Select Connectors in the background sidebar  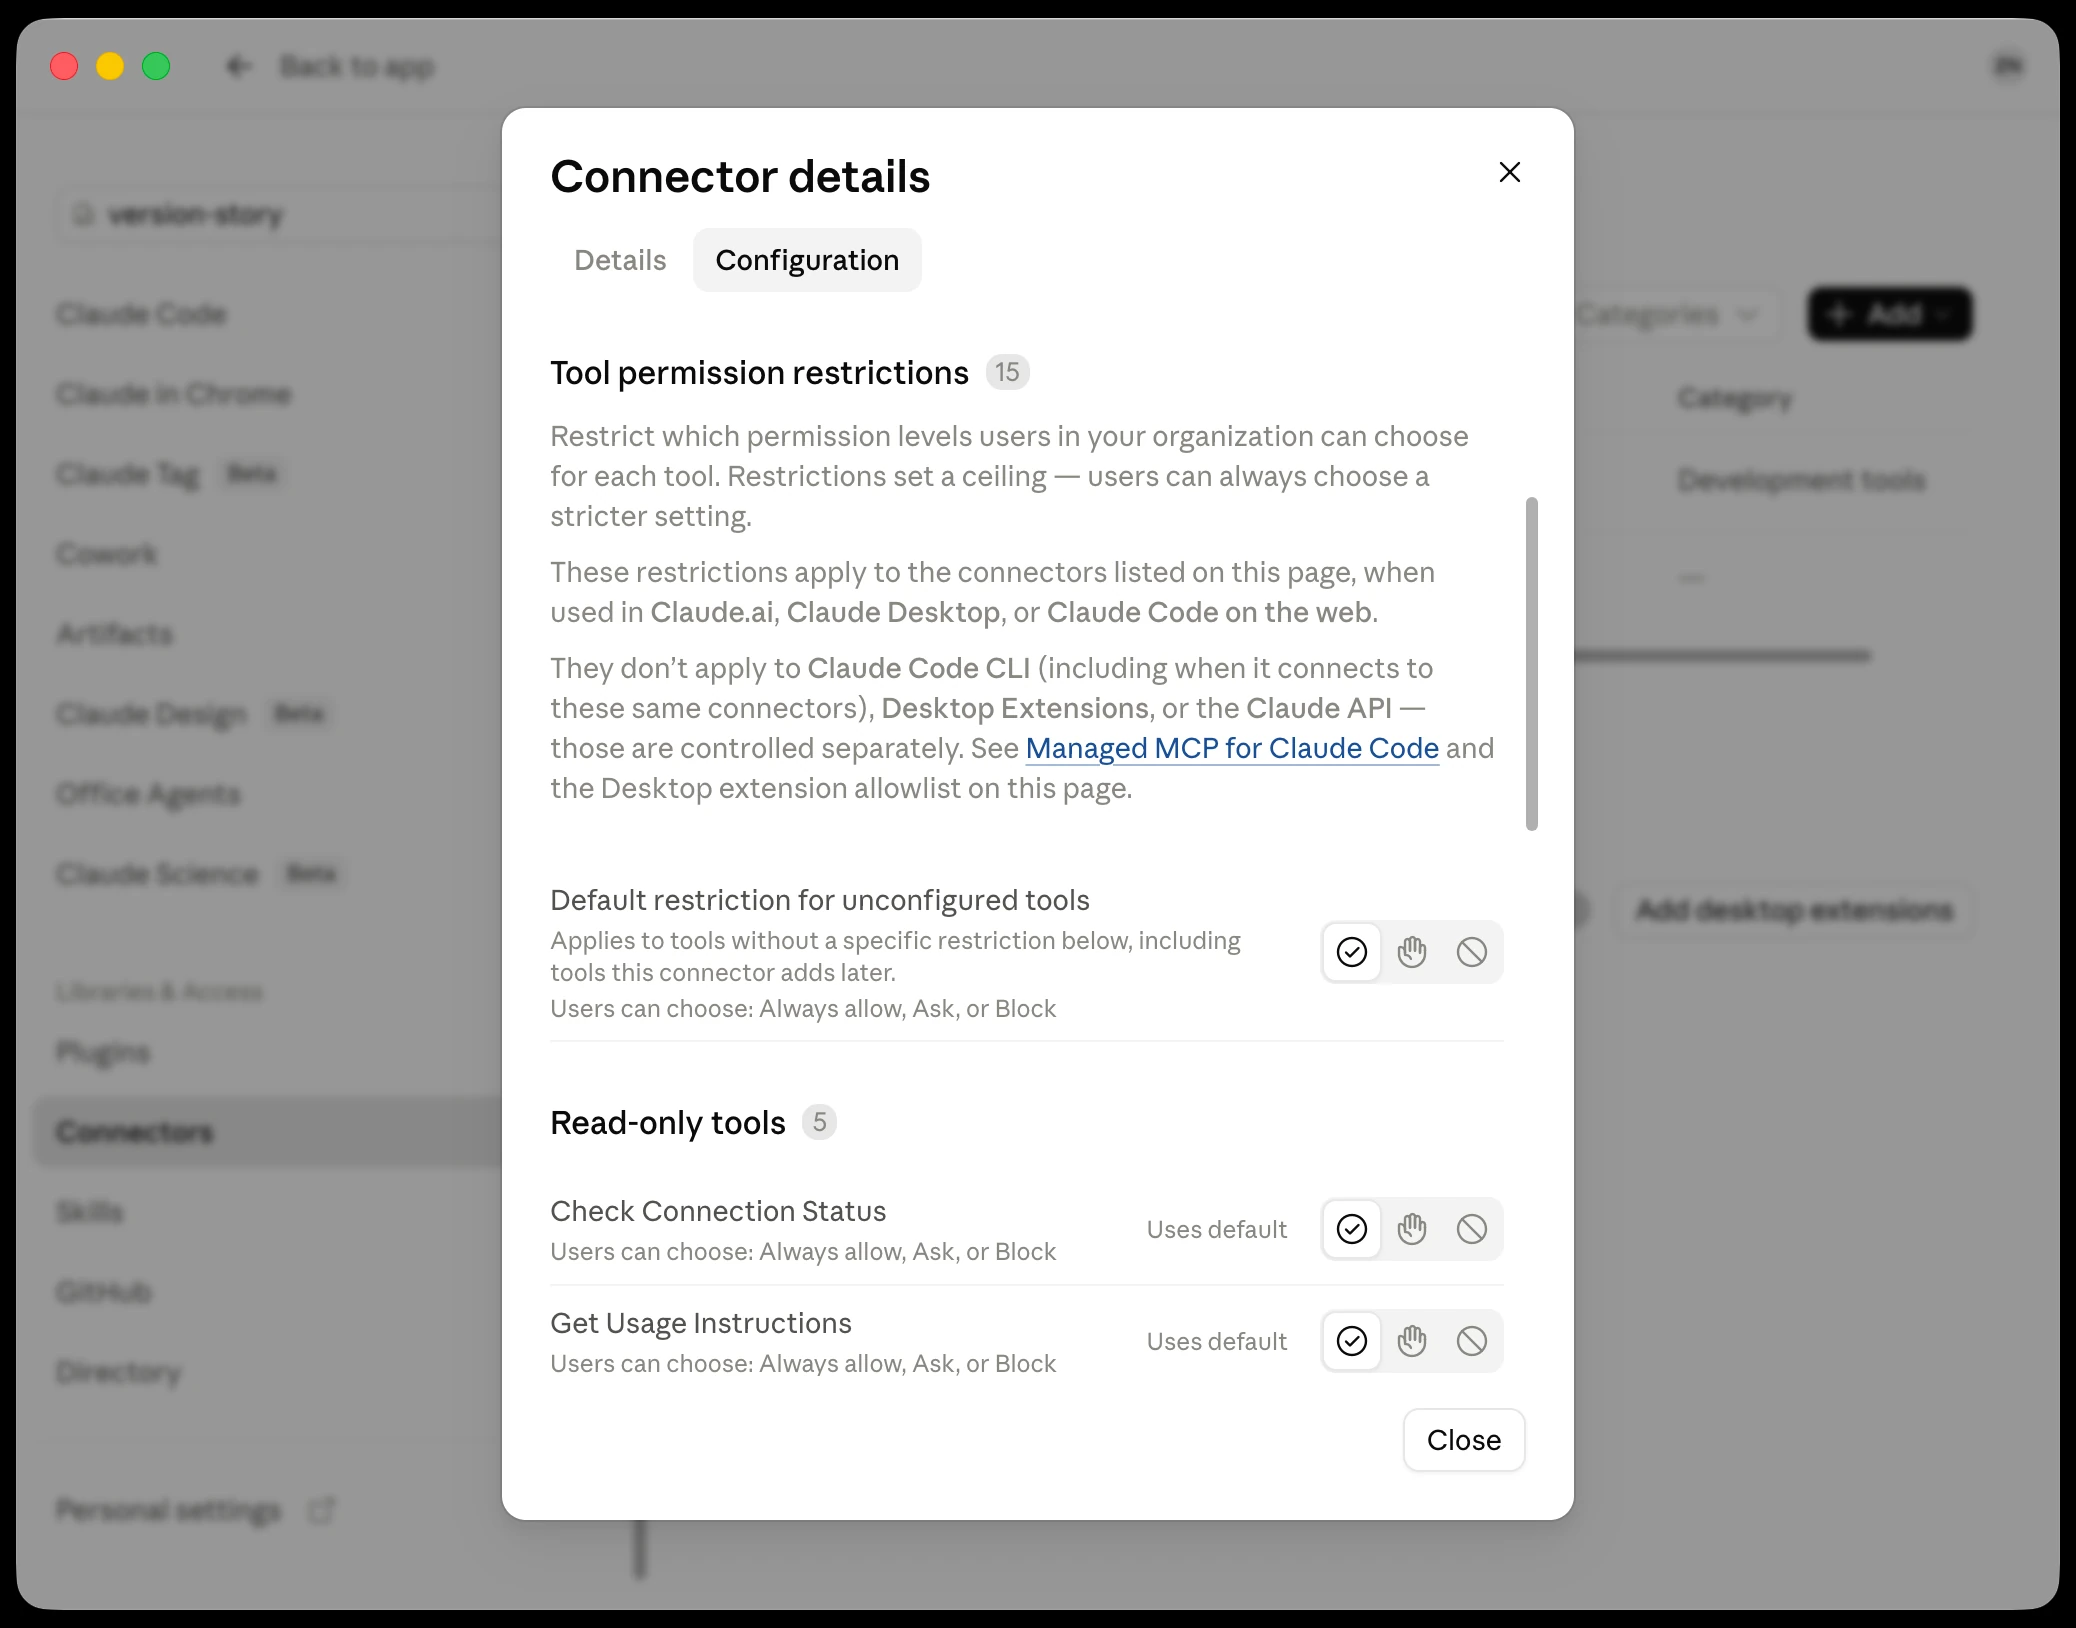[268, 1132]
